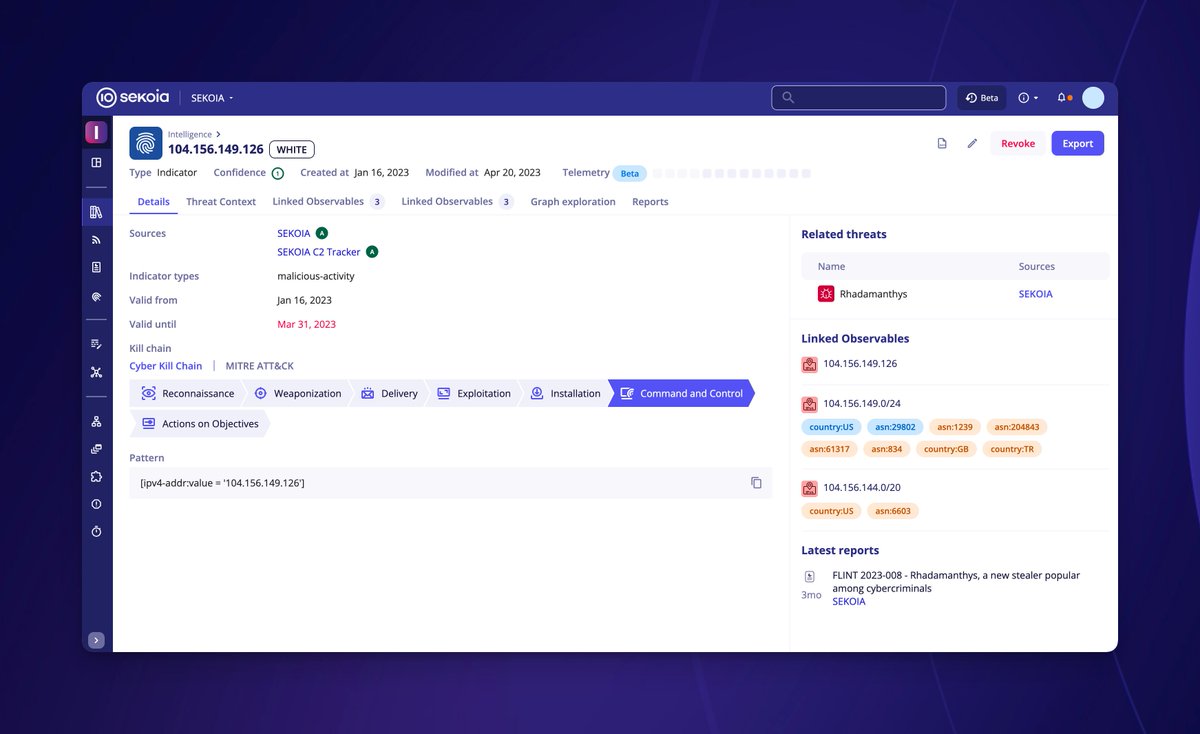Image resolution: width=1200 pixels, height=734 pixels.
Task: Click the confidence level 1 badge
Action: 277,173
